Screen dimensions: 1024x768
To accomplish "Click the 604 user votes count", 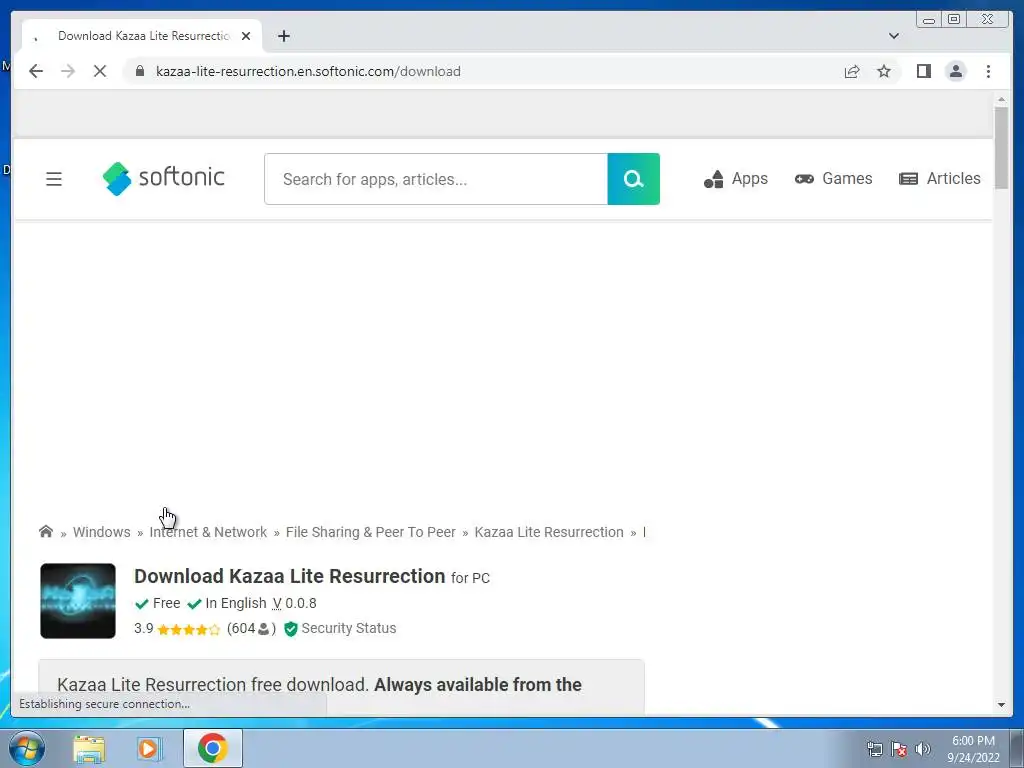I will [x=251, y=628].
